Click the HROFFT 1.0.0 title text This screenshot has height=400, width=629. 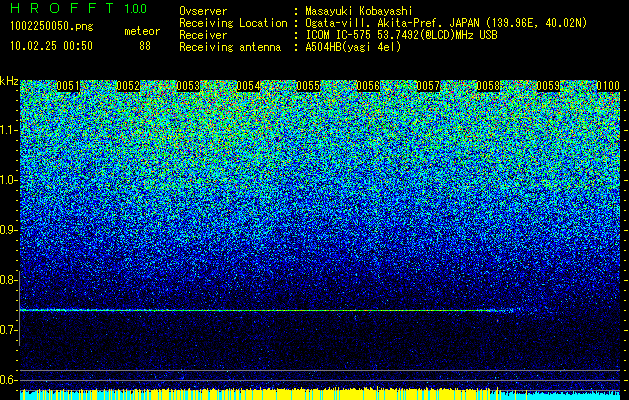click(x=78, y=8)
